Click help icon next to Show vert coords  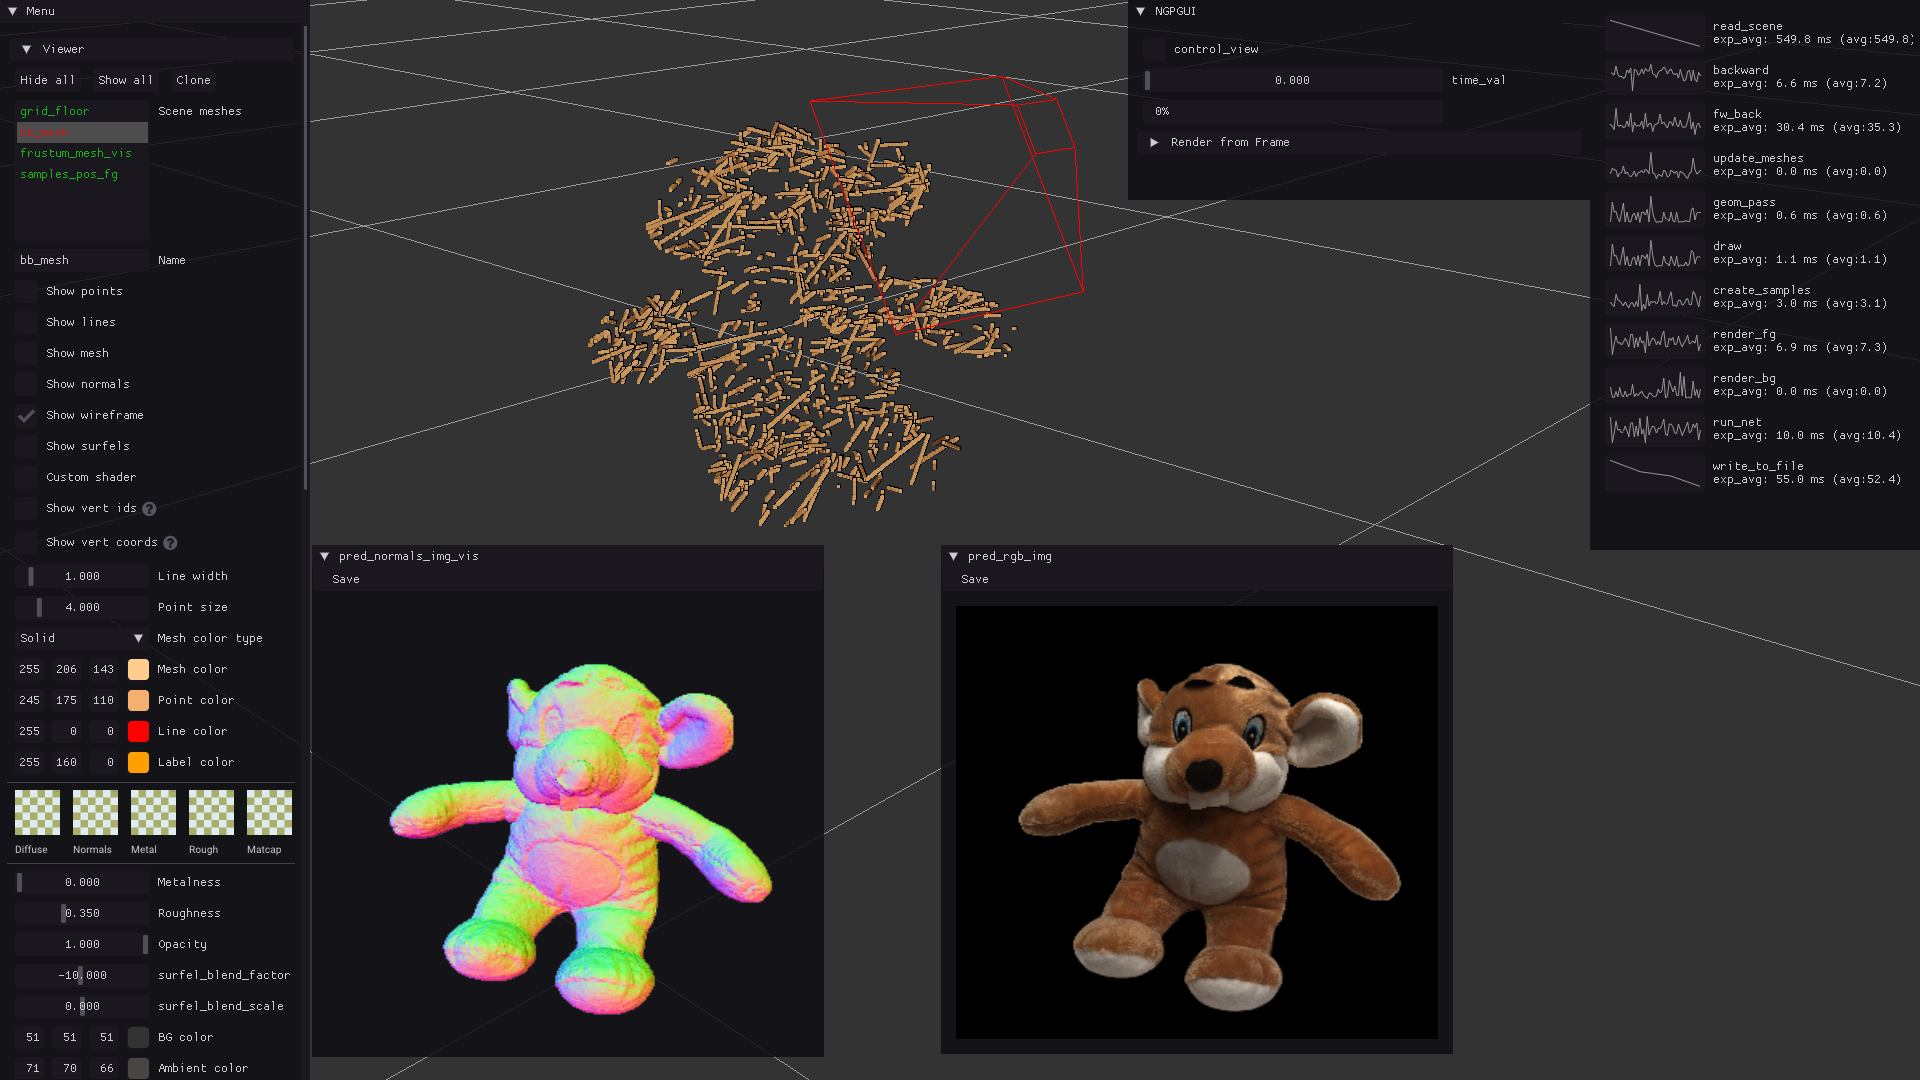170,543
